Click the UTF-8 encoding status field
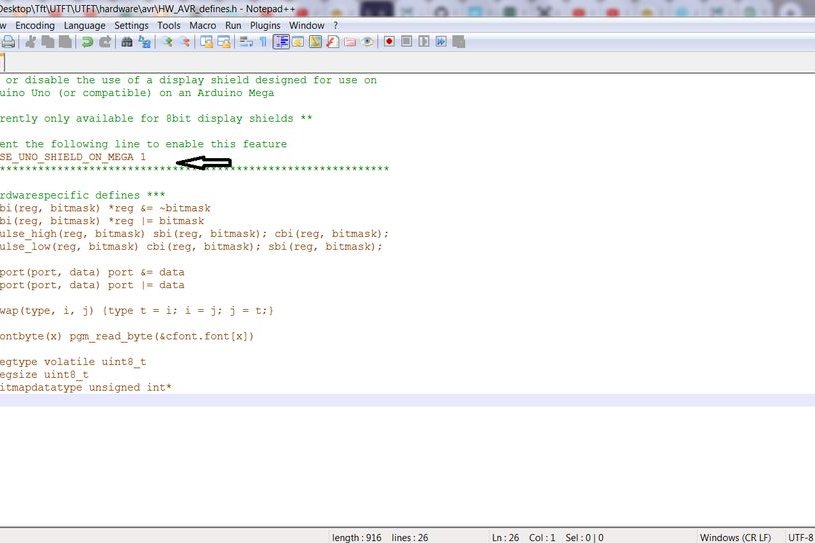Image resolution: width=815 pixels, height=543 pixels. tap(800, 537)
